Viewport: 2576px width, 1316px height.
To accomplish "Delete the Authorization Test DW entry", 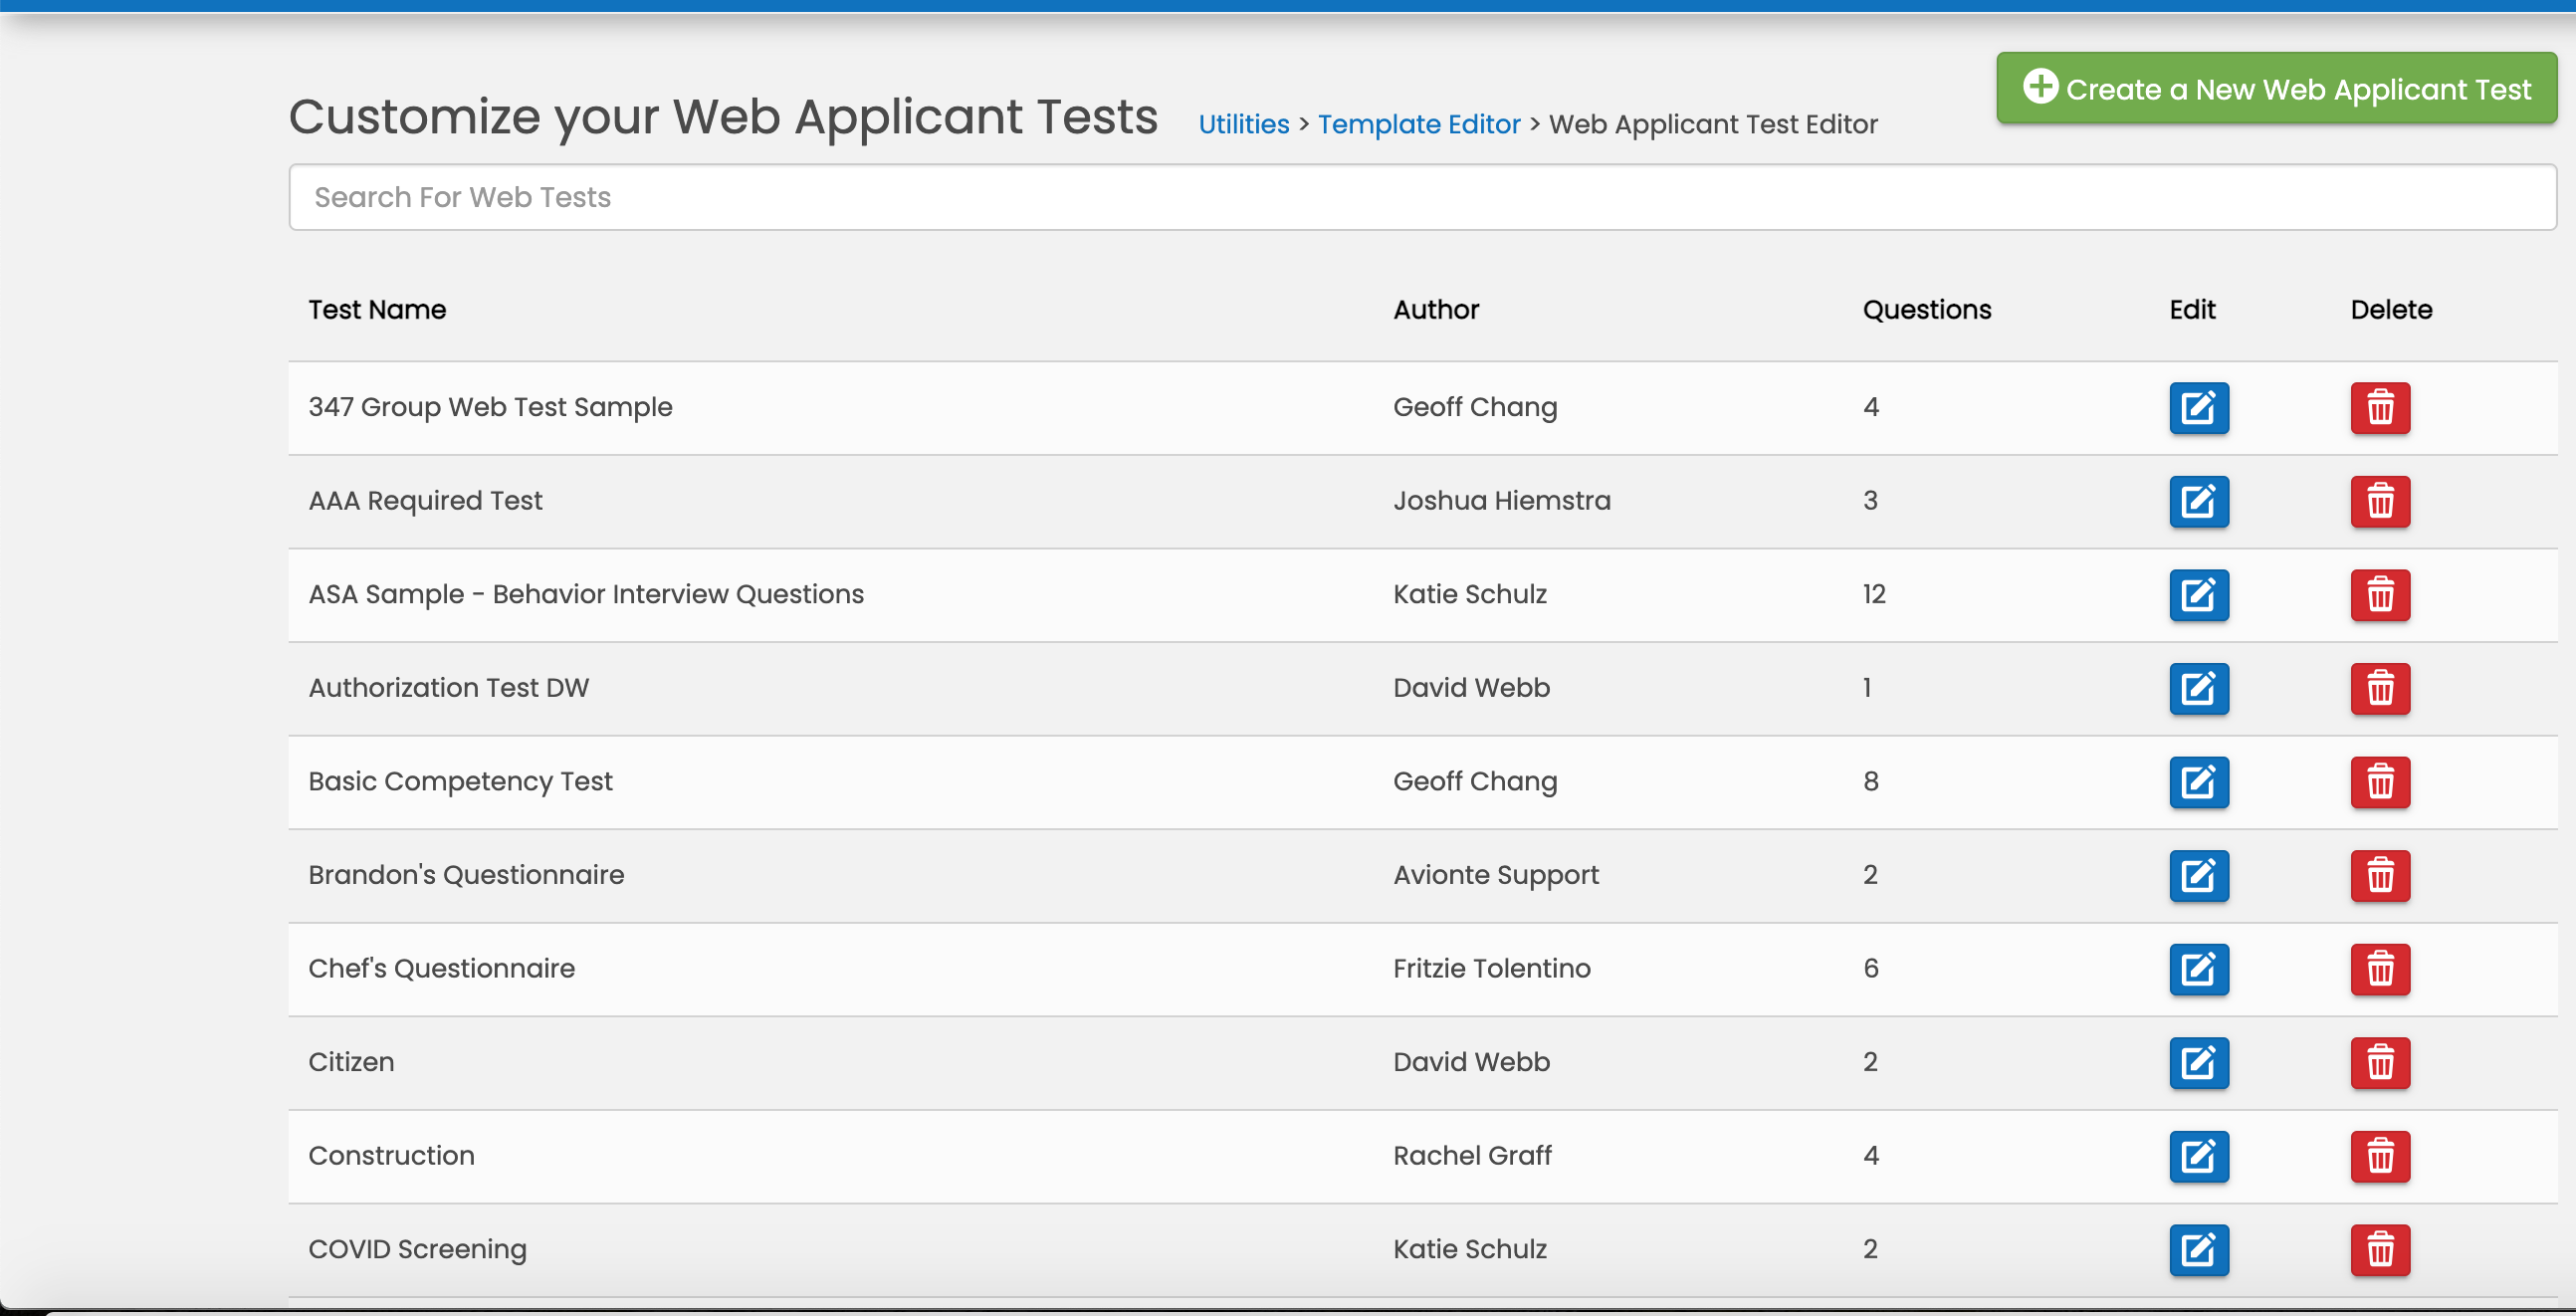I will (x=2379, y=689).
